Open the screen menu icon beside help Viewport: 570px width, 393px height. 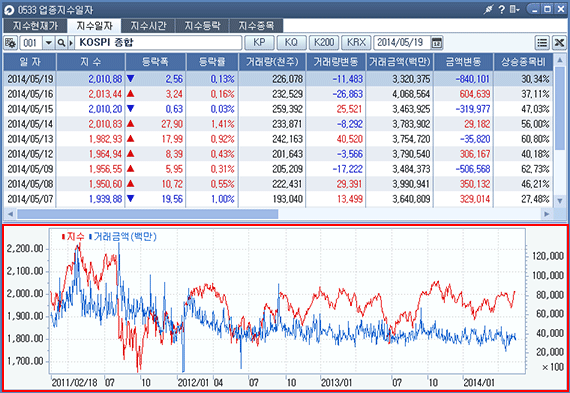pyautogui.click(x=514, y=9)
